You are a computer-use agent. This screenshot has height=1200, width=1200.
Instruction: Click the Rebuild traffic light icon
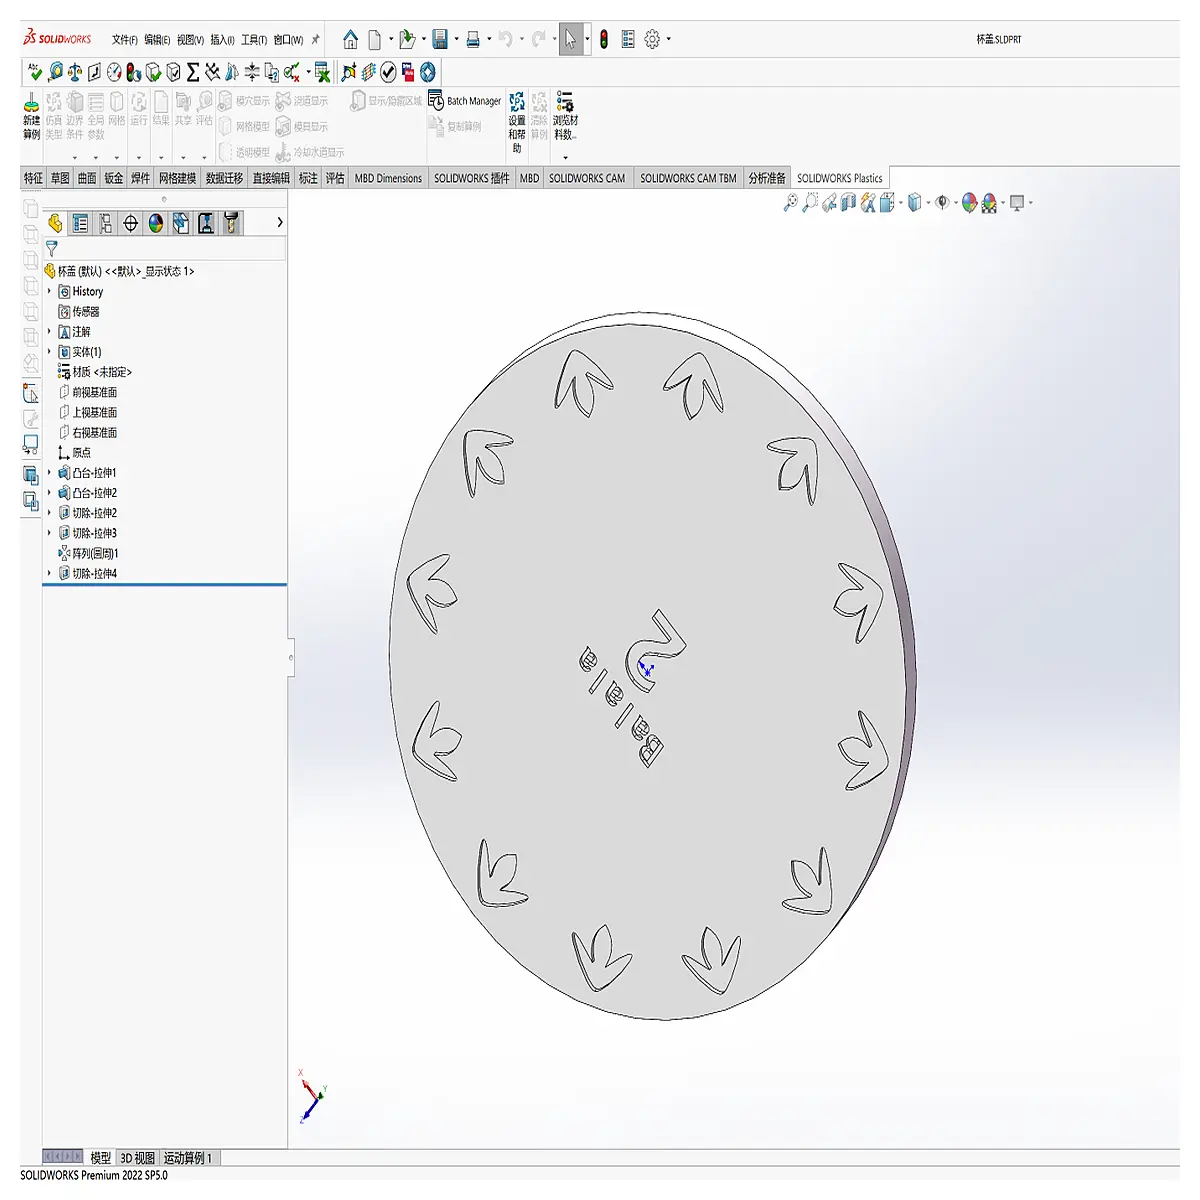click(x=604, y=39)
